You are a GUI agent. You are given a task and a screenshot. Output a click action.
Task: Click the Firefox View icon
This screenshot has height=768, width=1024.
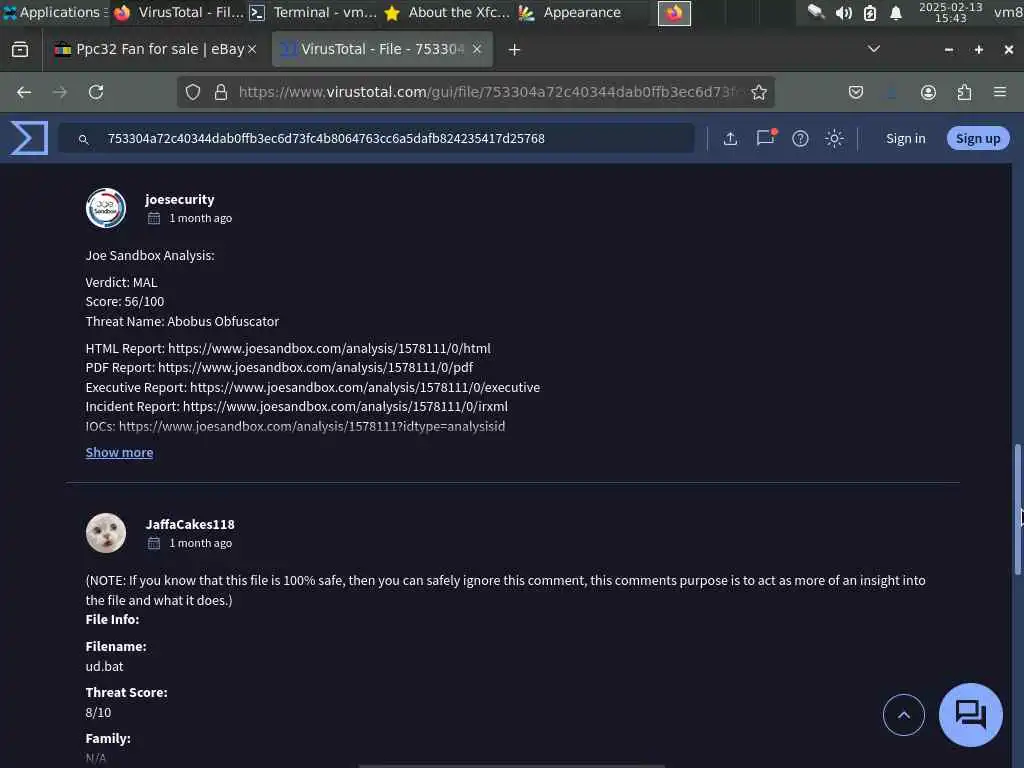coord(20,50)
